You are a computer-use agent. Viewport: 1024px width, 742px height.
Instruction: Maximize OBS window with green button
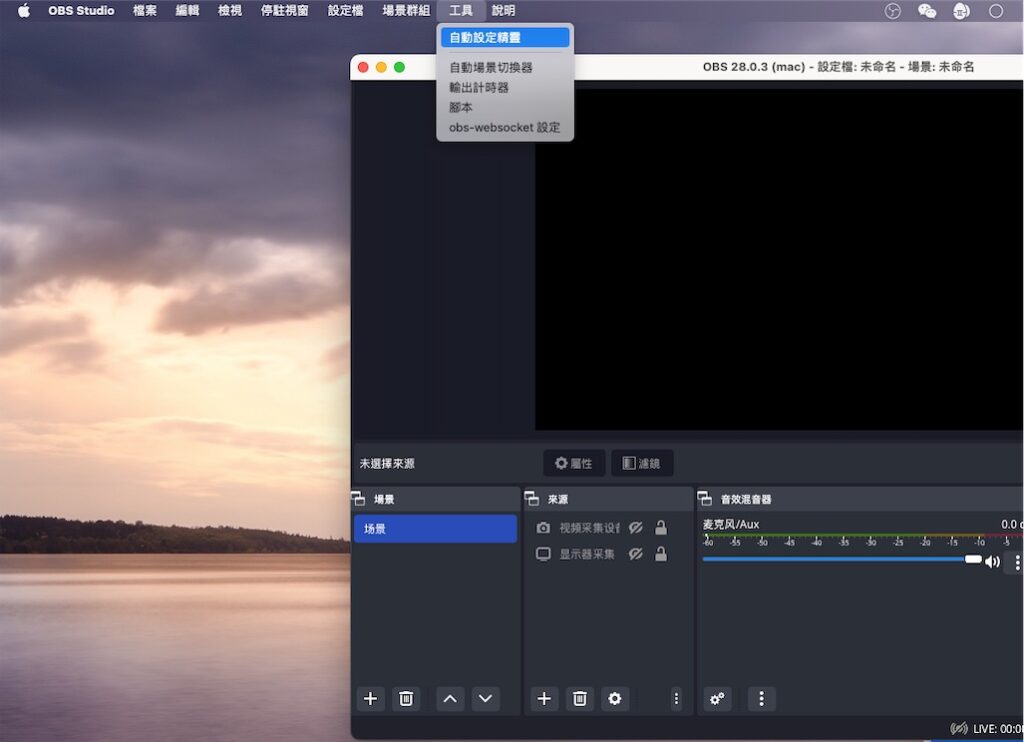[400, 67]
